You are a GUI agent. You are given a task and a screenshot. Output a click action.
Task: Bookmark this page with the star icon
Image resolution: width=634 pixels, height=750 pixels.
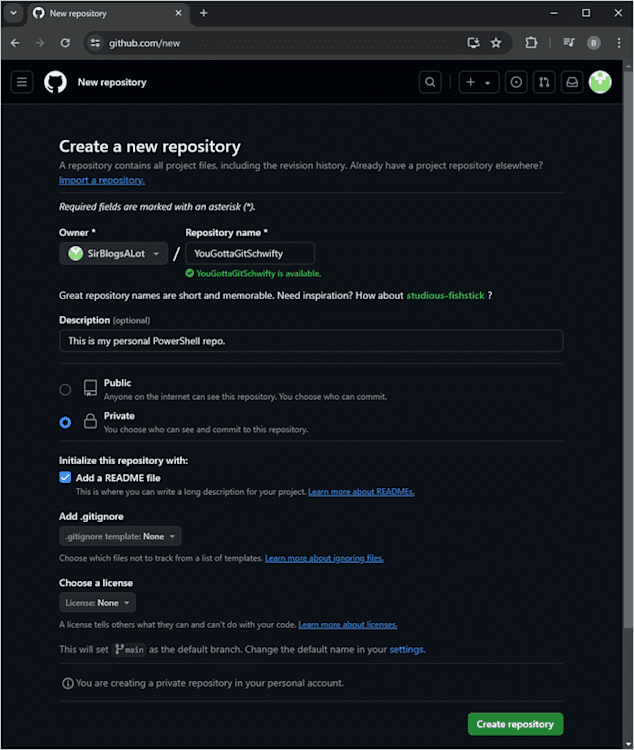[x=496, y=43]
